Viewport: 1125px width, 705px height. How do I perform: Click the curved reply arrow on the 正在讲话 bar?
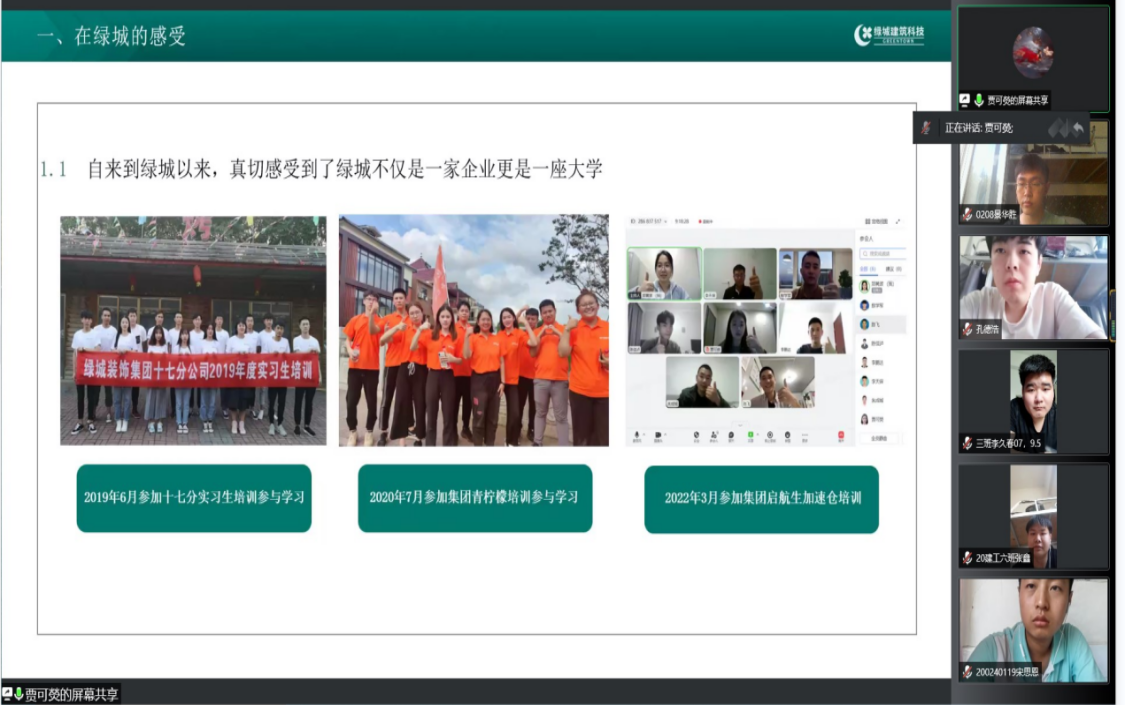coord(1078,128)
